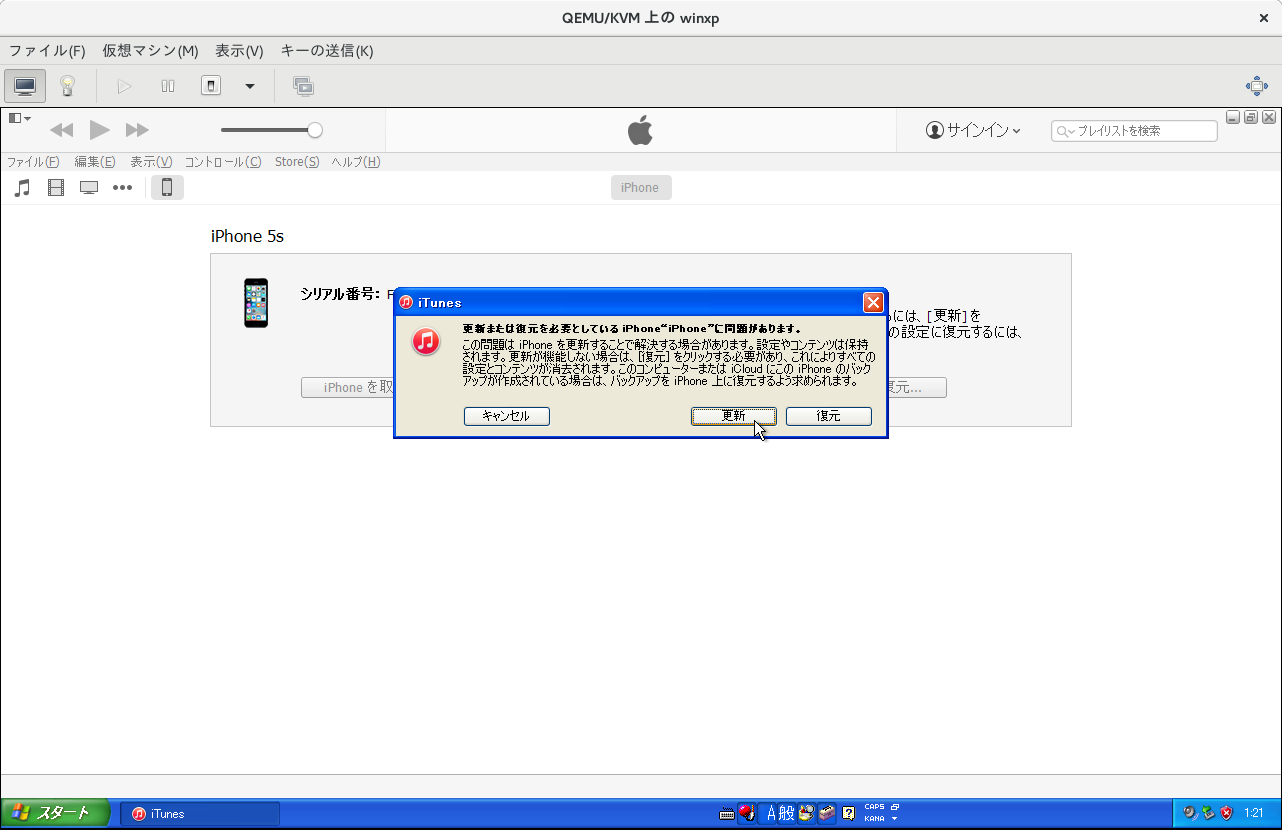Click the VM shutdown power icon

tap(211, 86)
